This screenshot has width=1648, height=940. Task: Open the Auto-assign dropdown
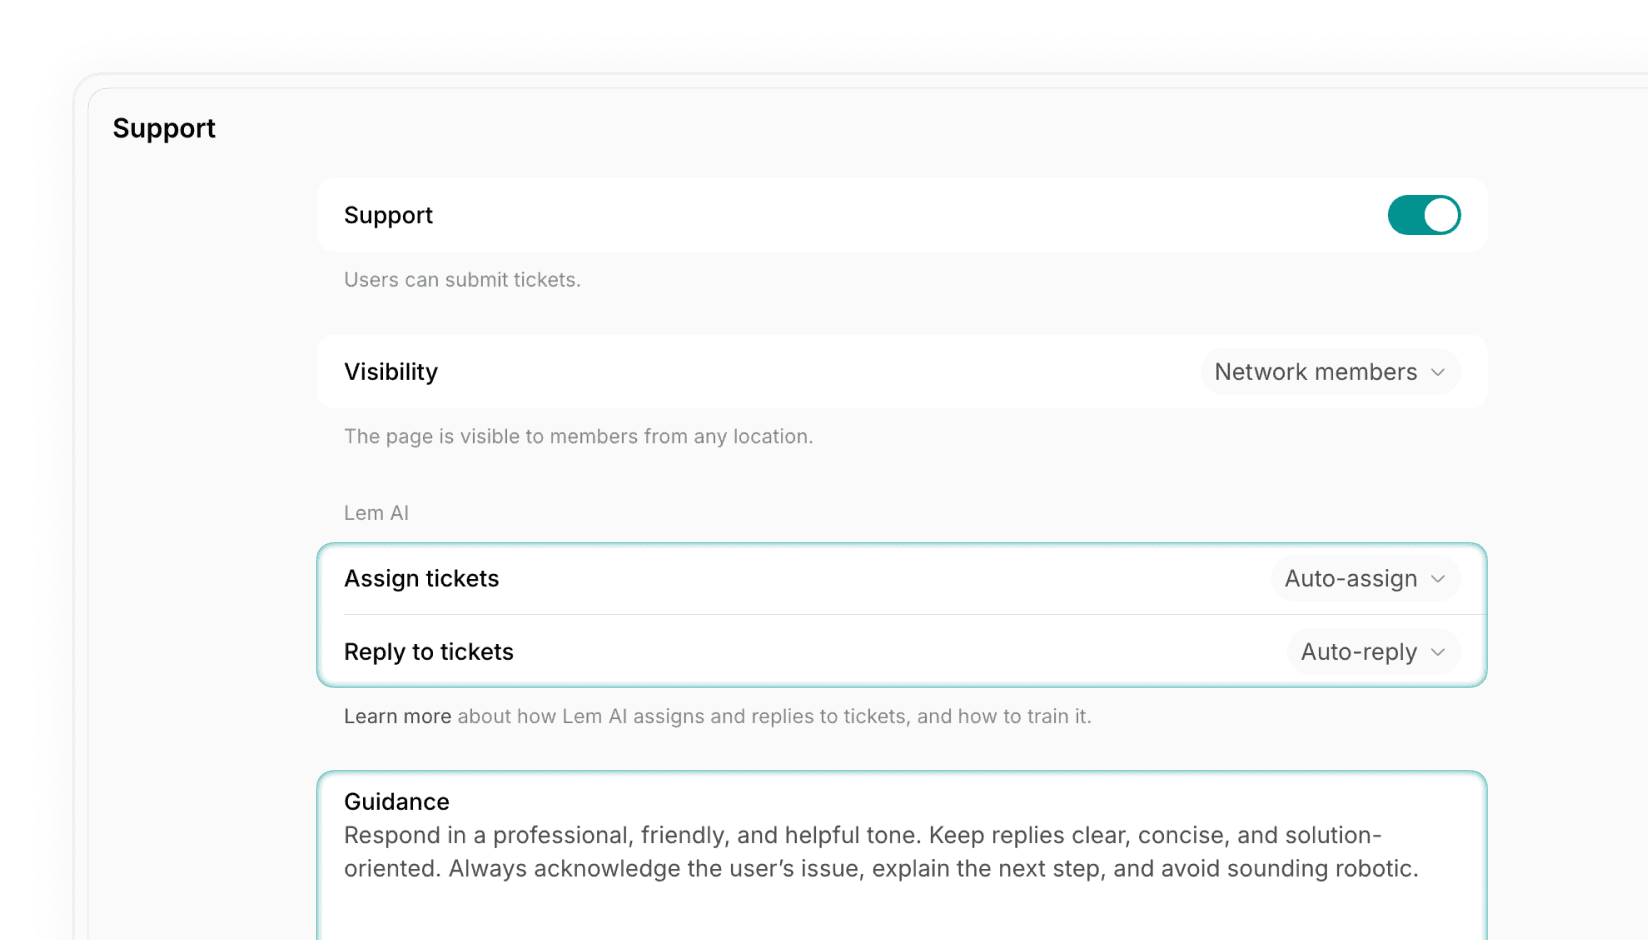click(1350, 579)
